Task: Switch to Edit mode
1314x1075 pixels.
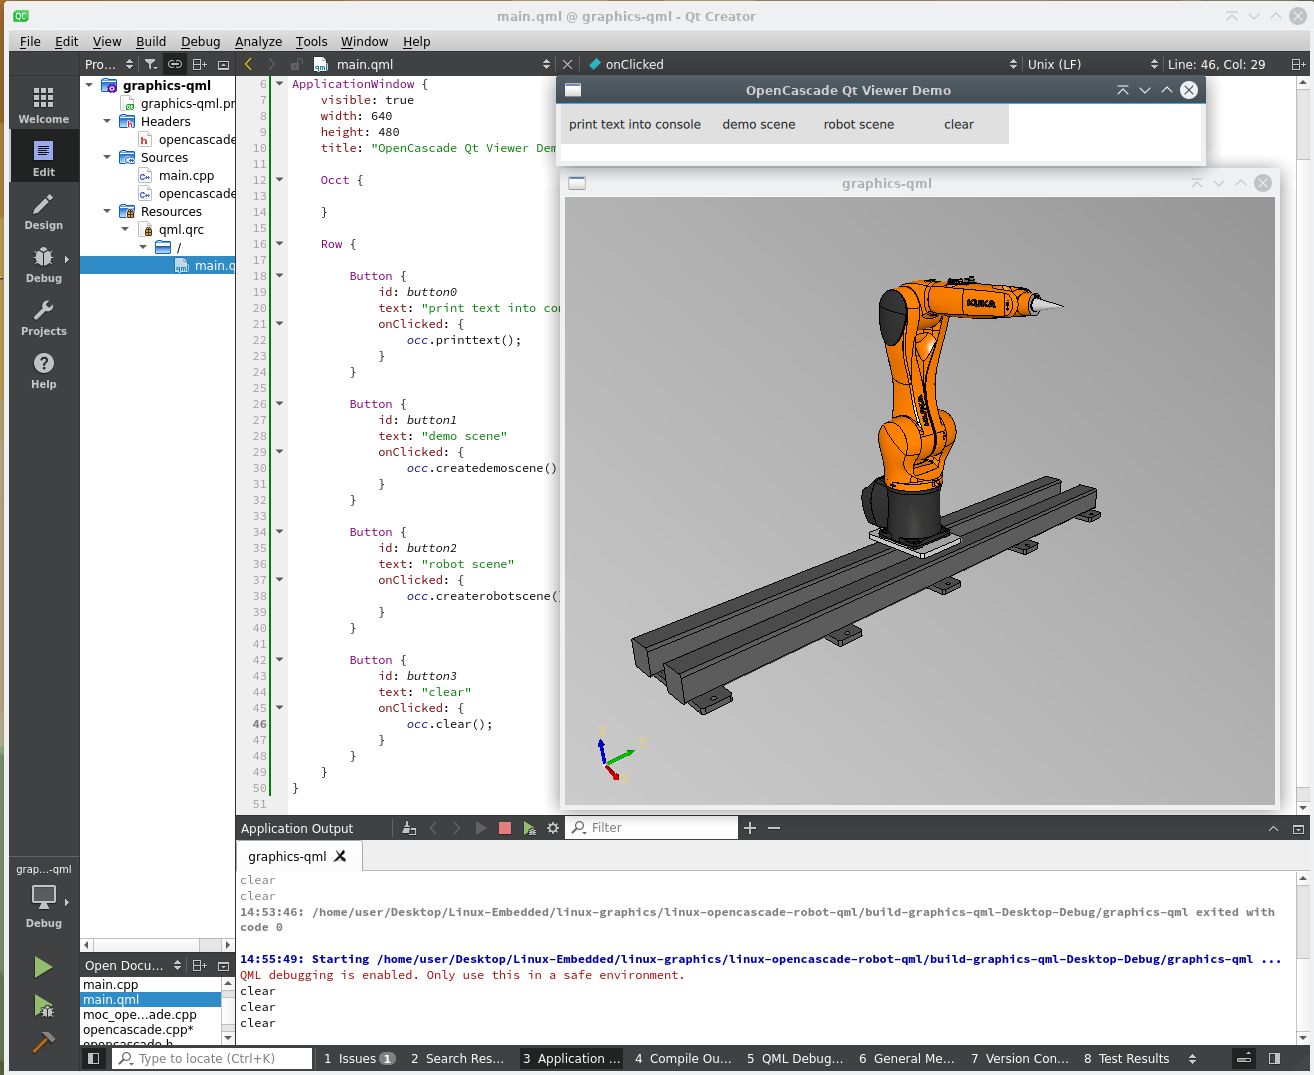Action: (x=43, y=158)
